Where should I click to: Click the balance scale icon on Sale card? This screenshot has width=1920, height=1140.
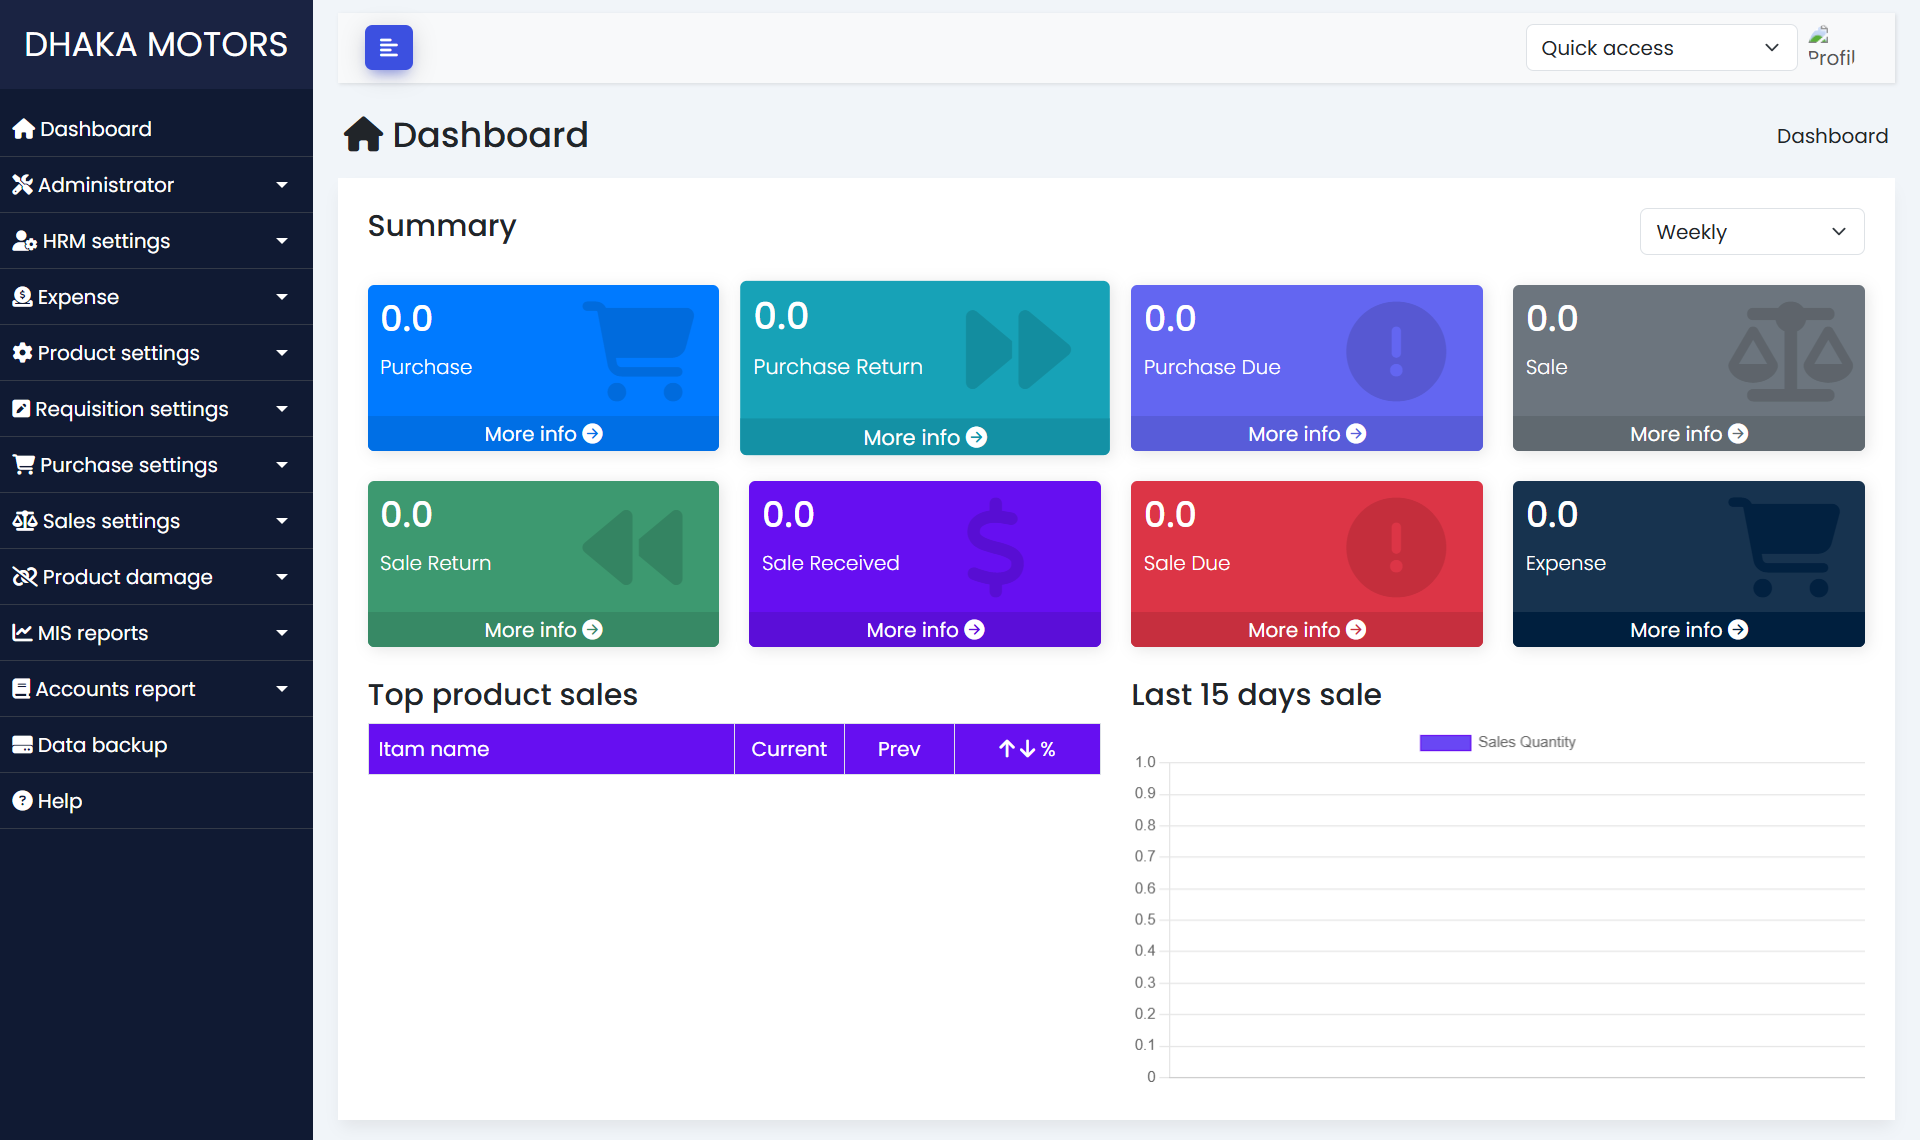[x=1790, y=352]
